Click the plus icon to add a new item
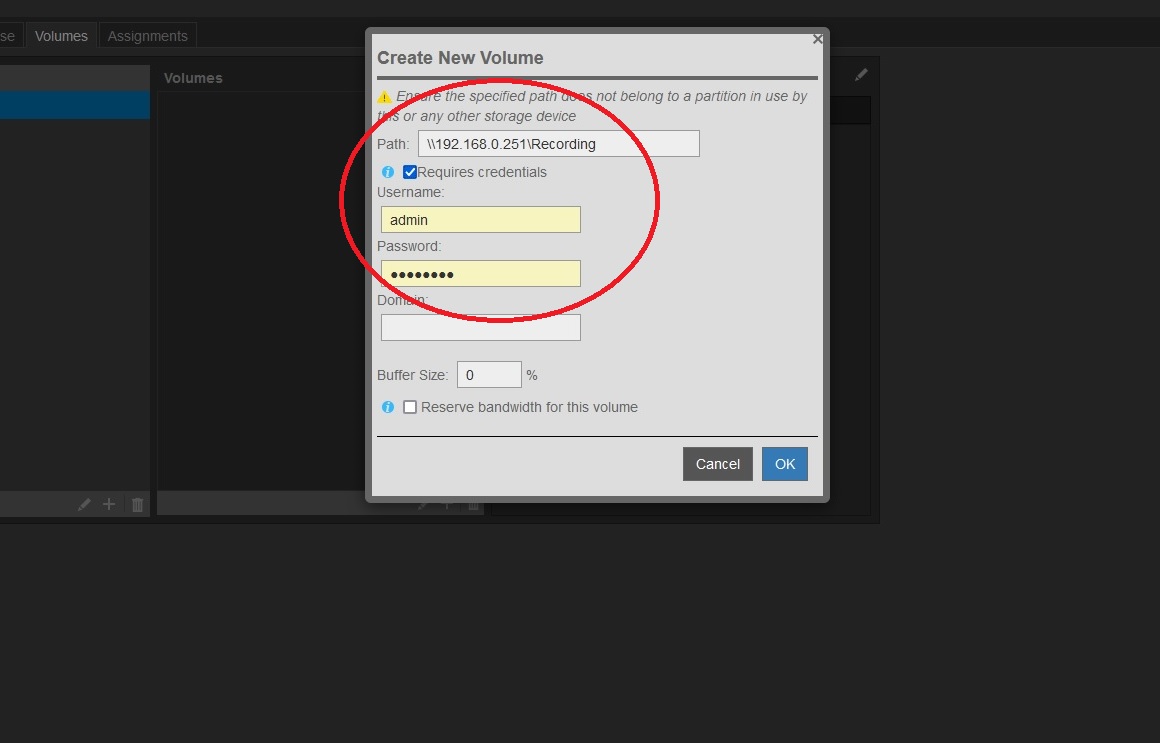 pyautogui.click(x=109, y=504)
